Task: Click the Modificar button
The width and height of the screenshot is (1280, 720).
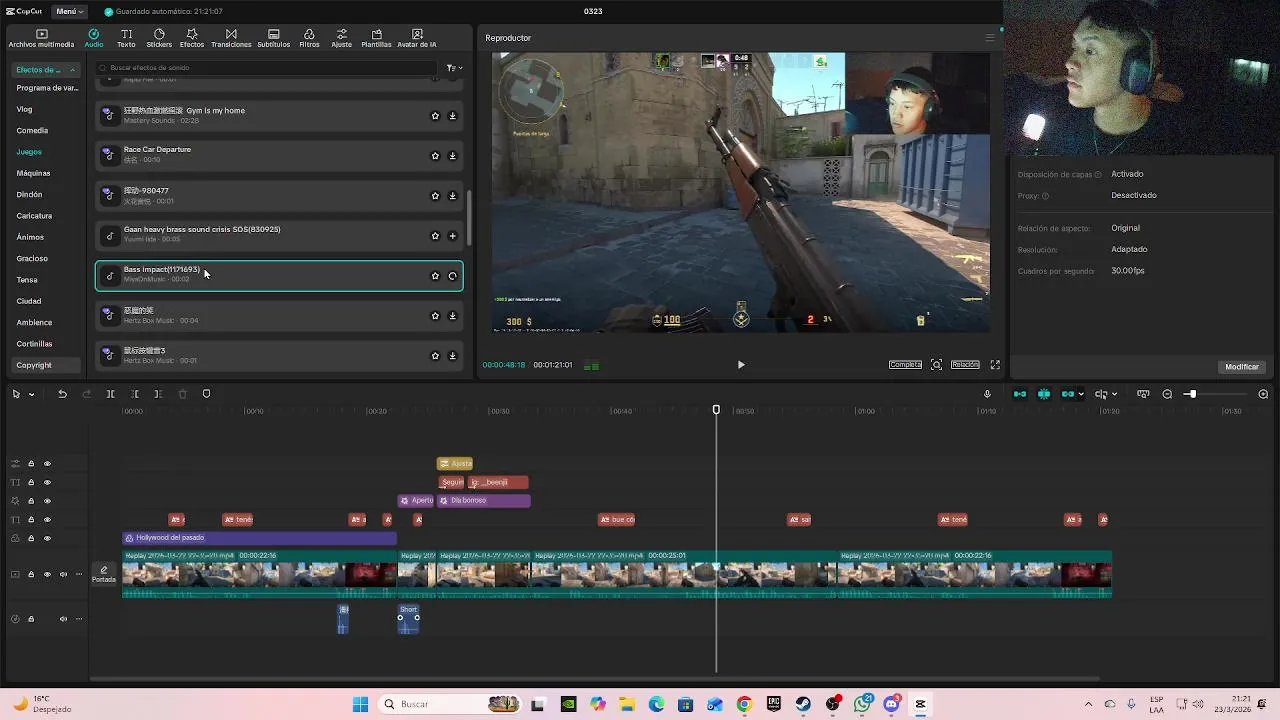Action: 1242,367
